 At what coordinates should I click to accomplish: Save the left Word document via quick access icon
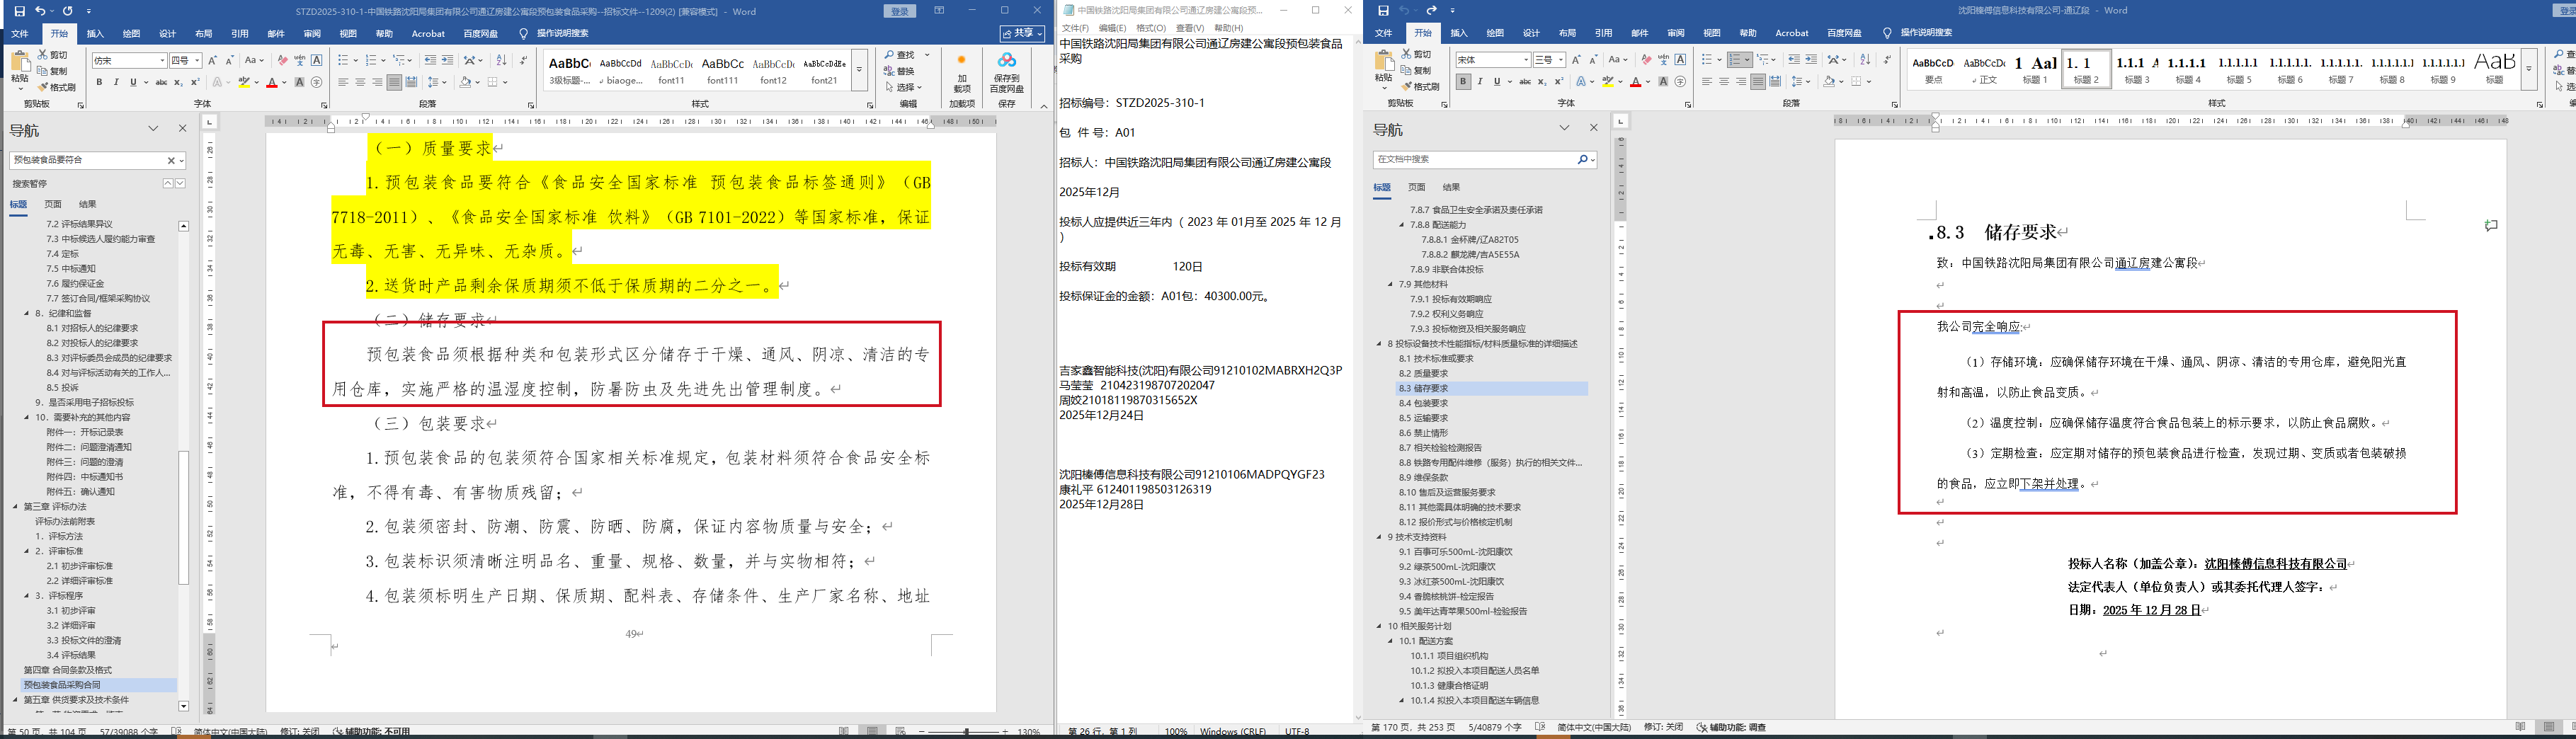coord(19,11)
